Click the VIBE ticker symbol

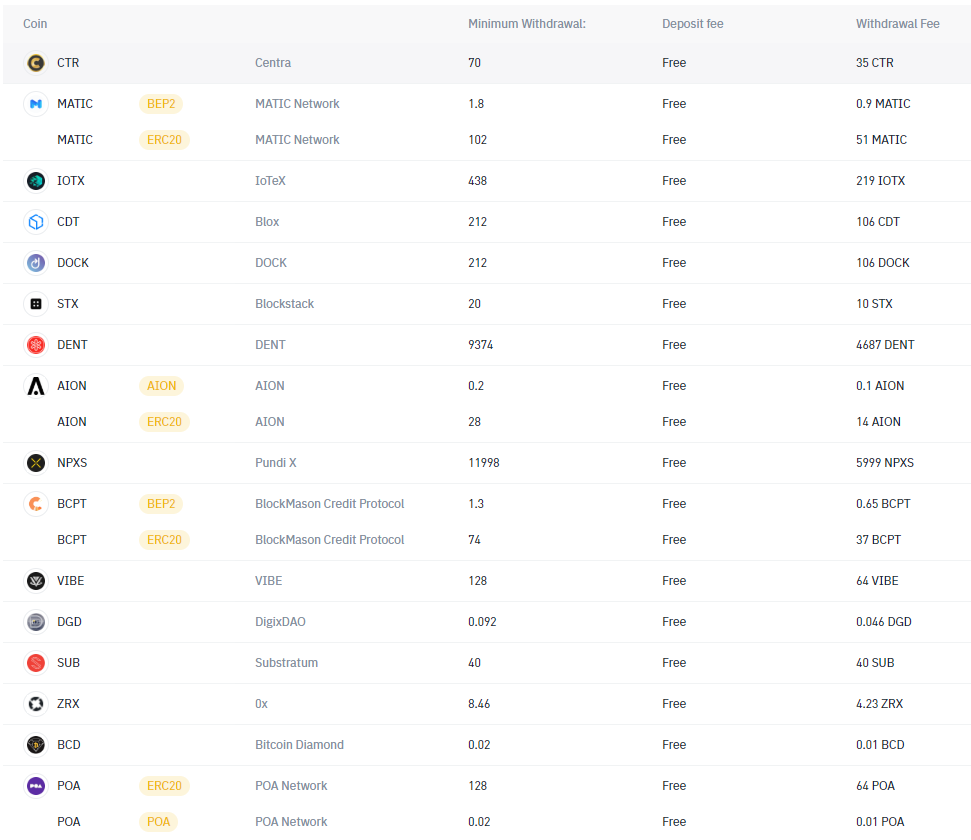[x=71, y=580]
